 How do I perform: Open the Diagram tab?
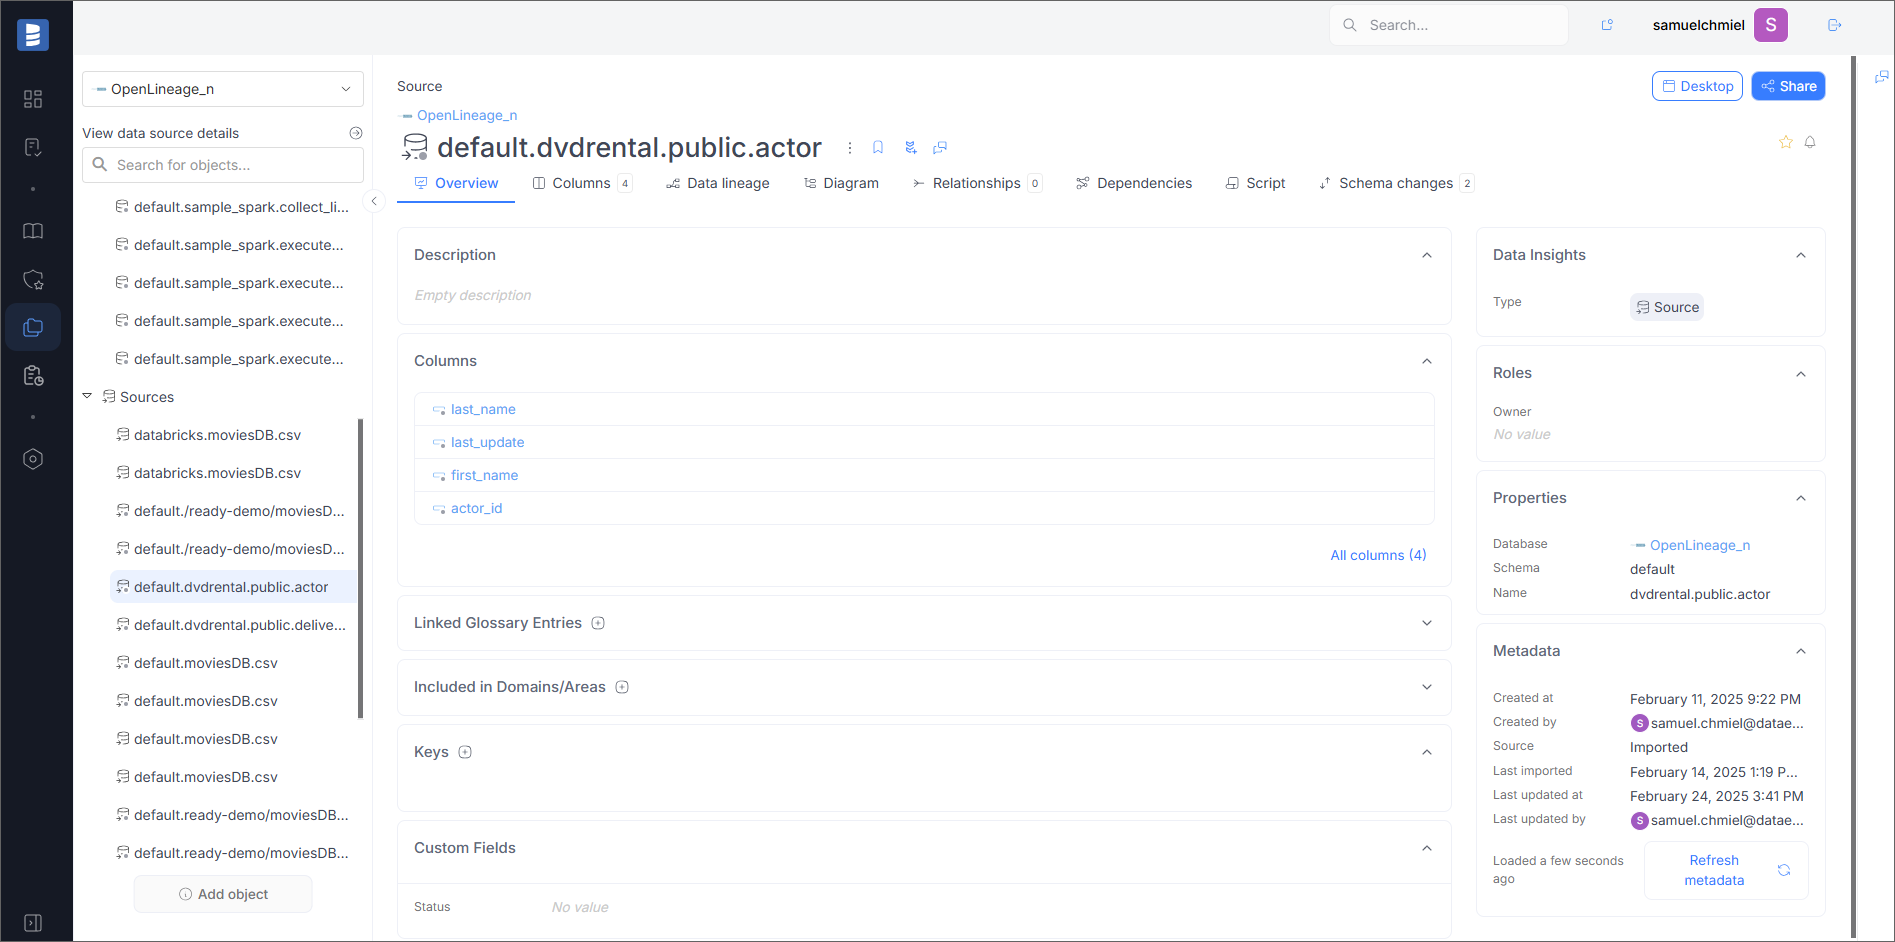[x=841, y=183]
